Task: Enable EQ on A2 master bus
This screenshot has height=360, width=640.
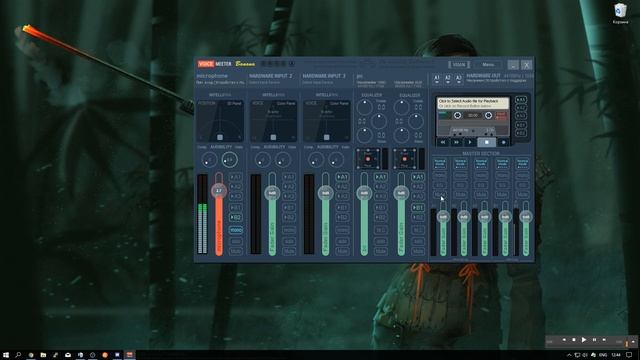Action: 460,184
